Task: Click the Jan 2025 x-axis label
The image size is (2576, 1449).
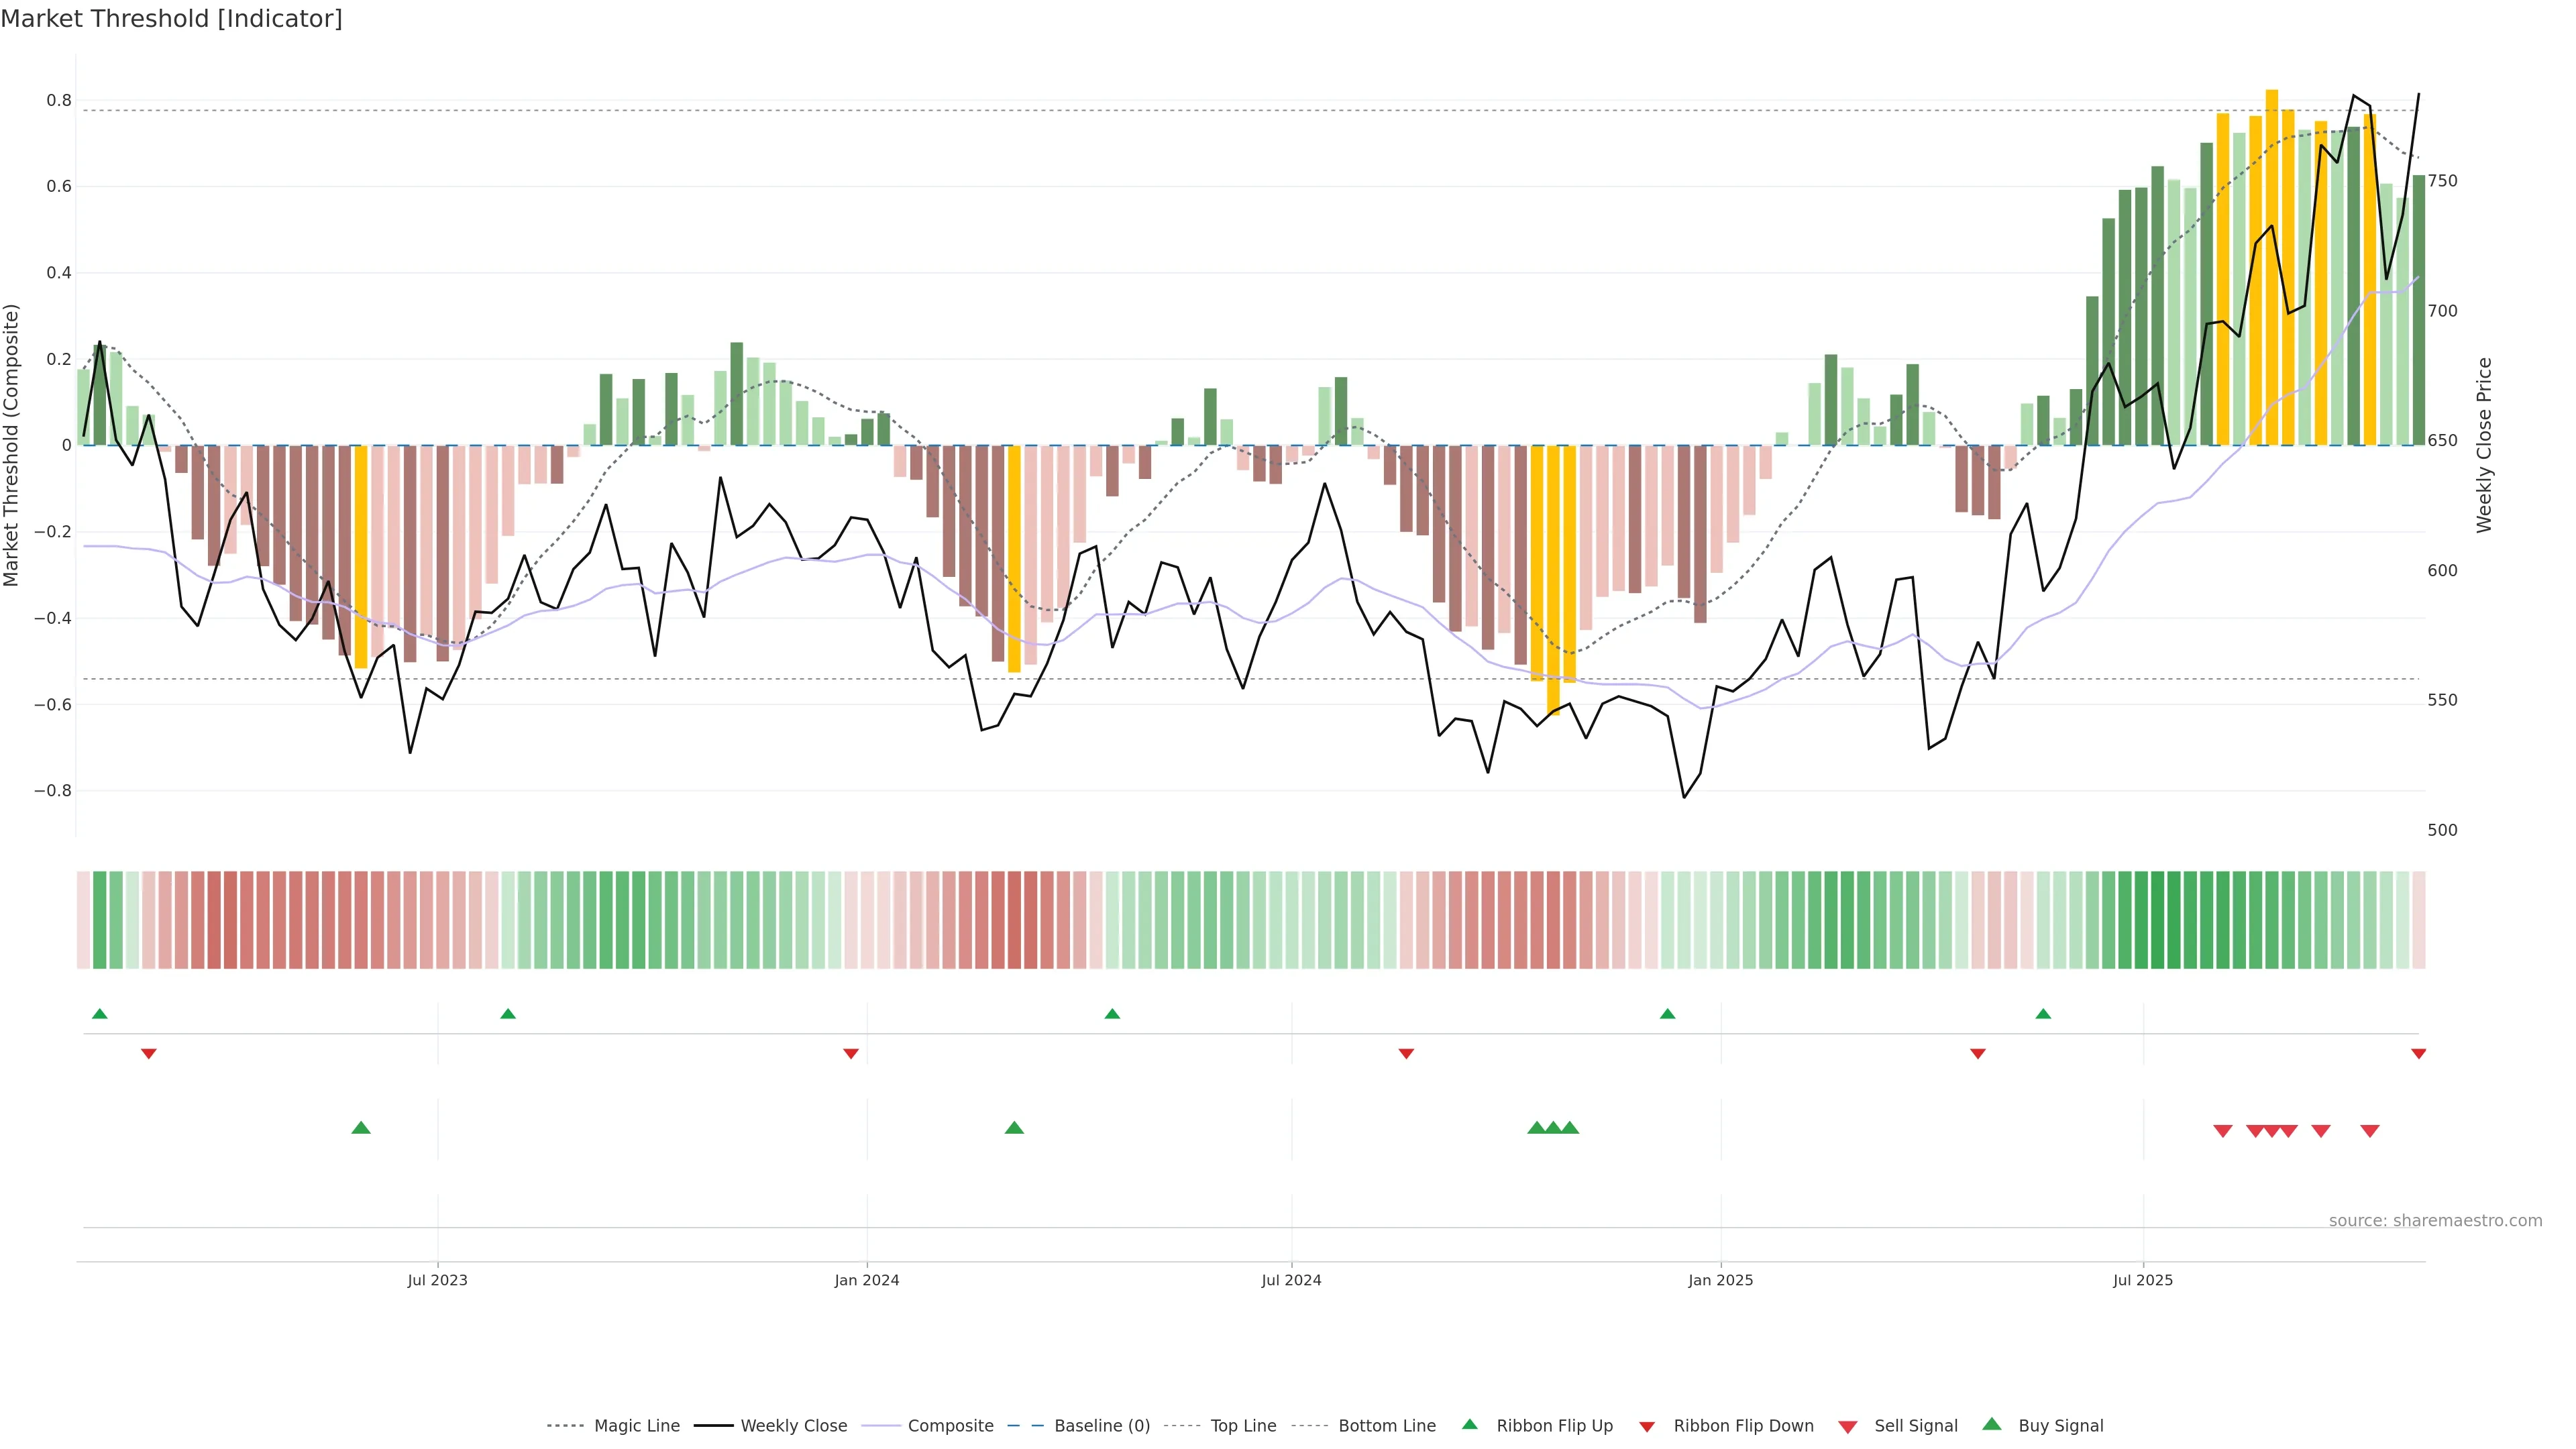Action: (1720, 1280)
